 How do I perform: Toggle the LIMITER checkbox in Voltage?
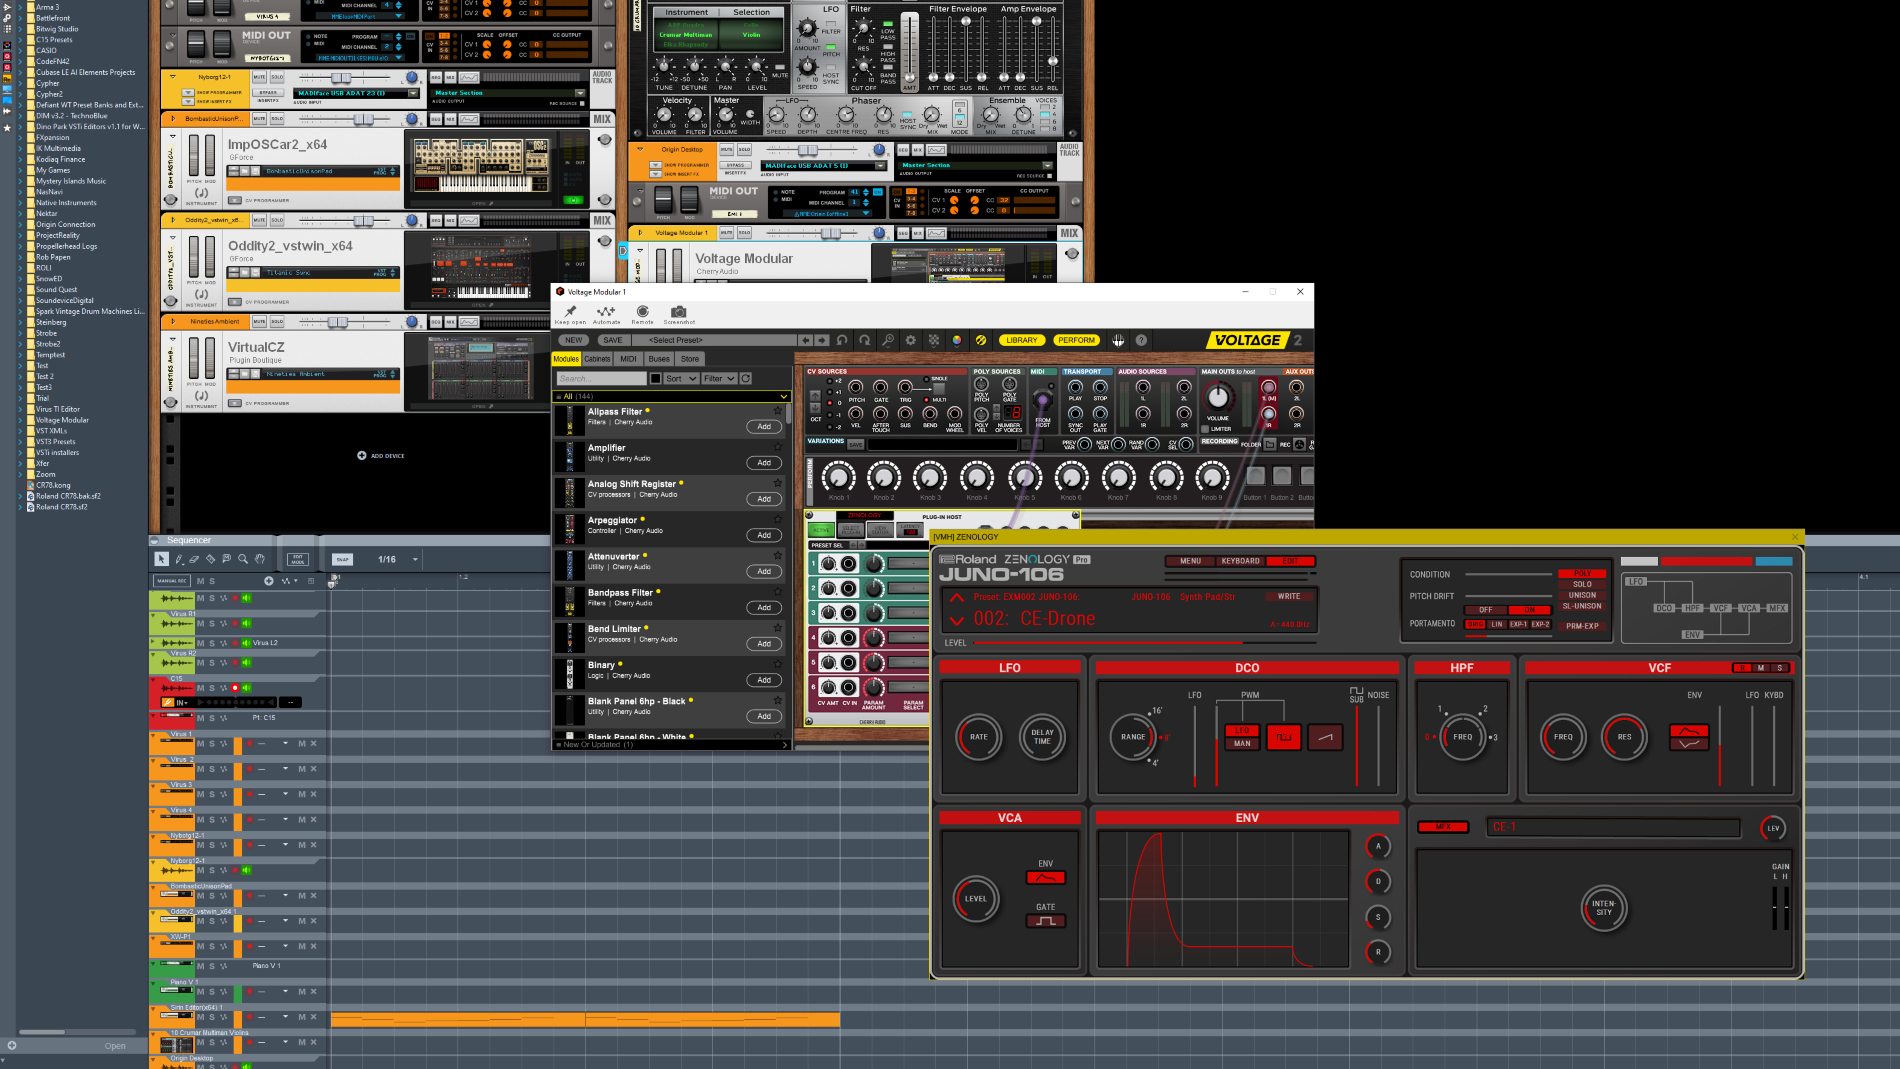1205,429
